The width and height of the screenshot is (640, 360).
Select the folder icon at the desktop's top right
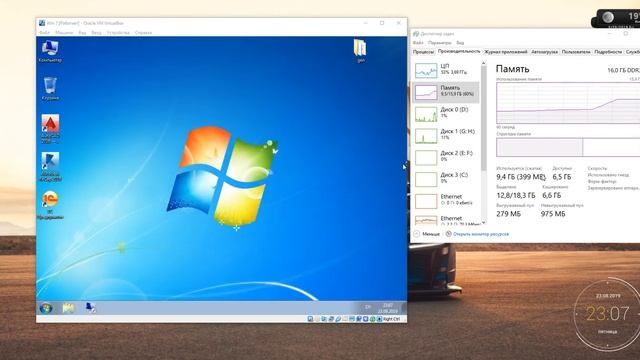coord(360,50)
